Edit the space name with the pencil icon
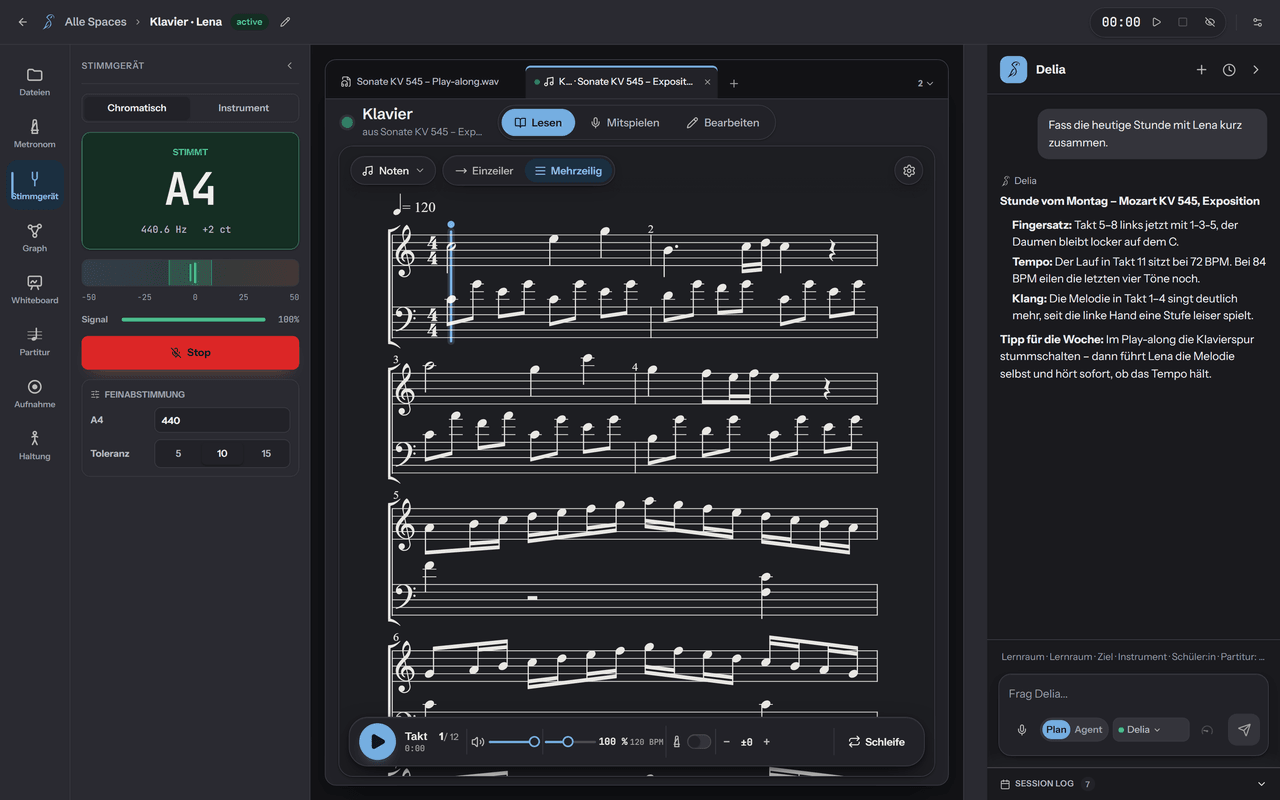 (x=285, y=22)
